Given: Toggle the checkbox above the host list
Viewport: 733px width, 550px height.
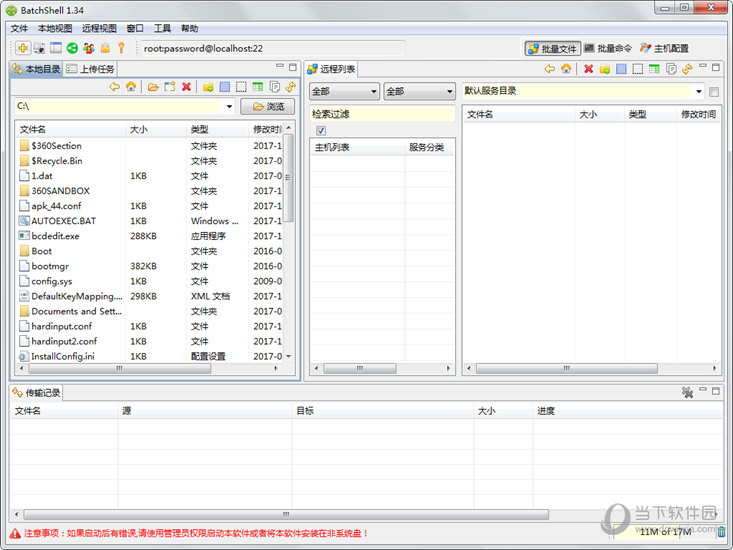Looking at the screenshot, I should coord(321,130).
